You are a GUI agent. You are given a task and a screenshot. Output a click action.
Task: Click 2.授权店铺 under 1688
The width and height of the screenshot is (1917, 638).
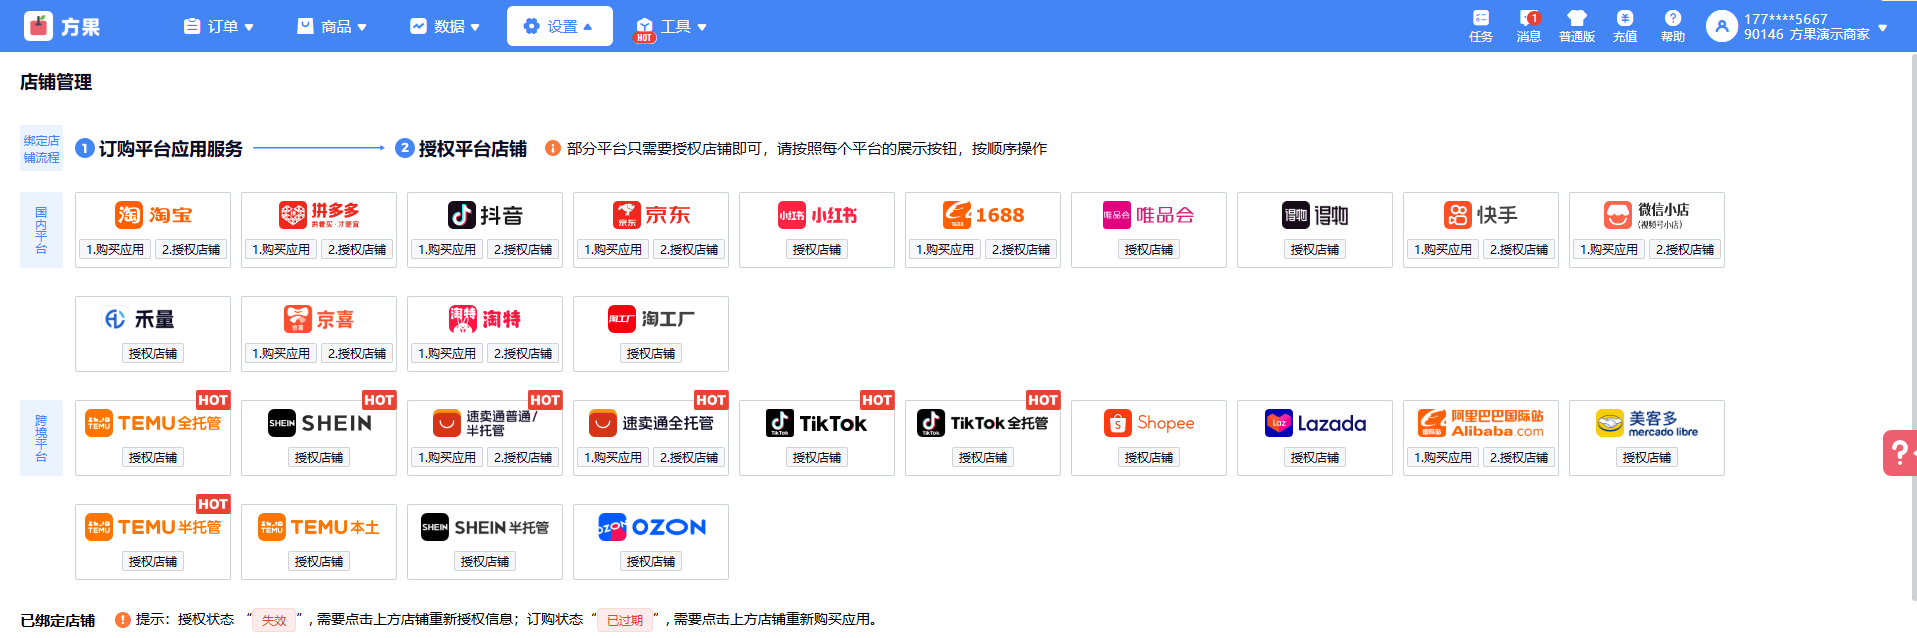tap(1021, 249)
